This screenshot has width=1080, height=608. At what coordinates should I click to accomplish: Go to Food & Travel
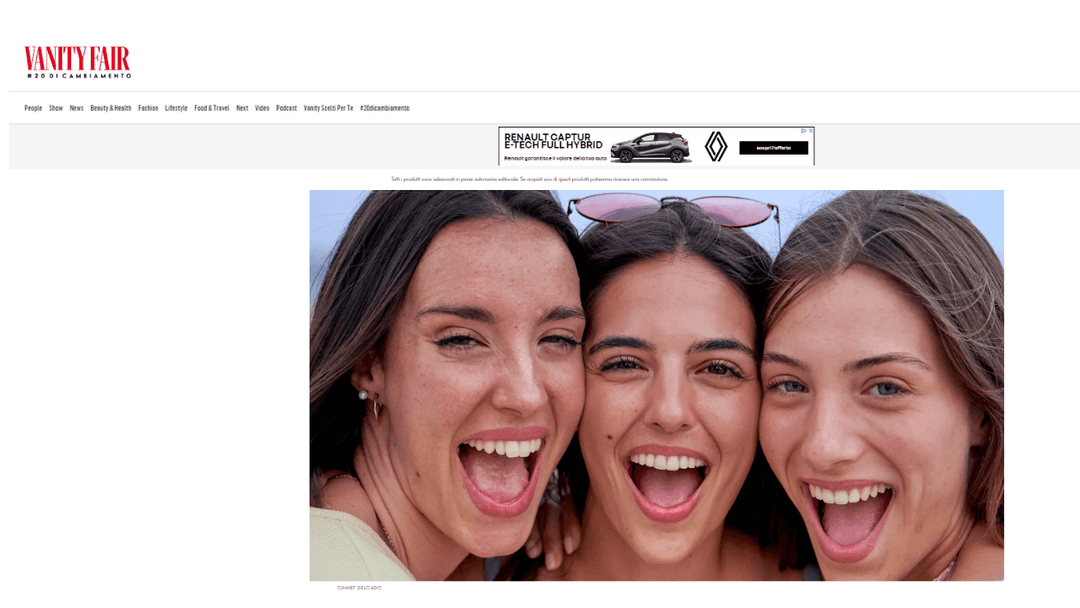[211, 108]
